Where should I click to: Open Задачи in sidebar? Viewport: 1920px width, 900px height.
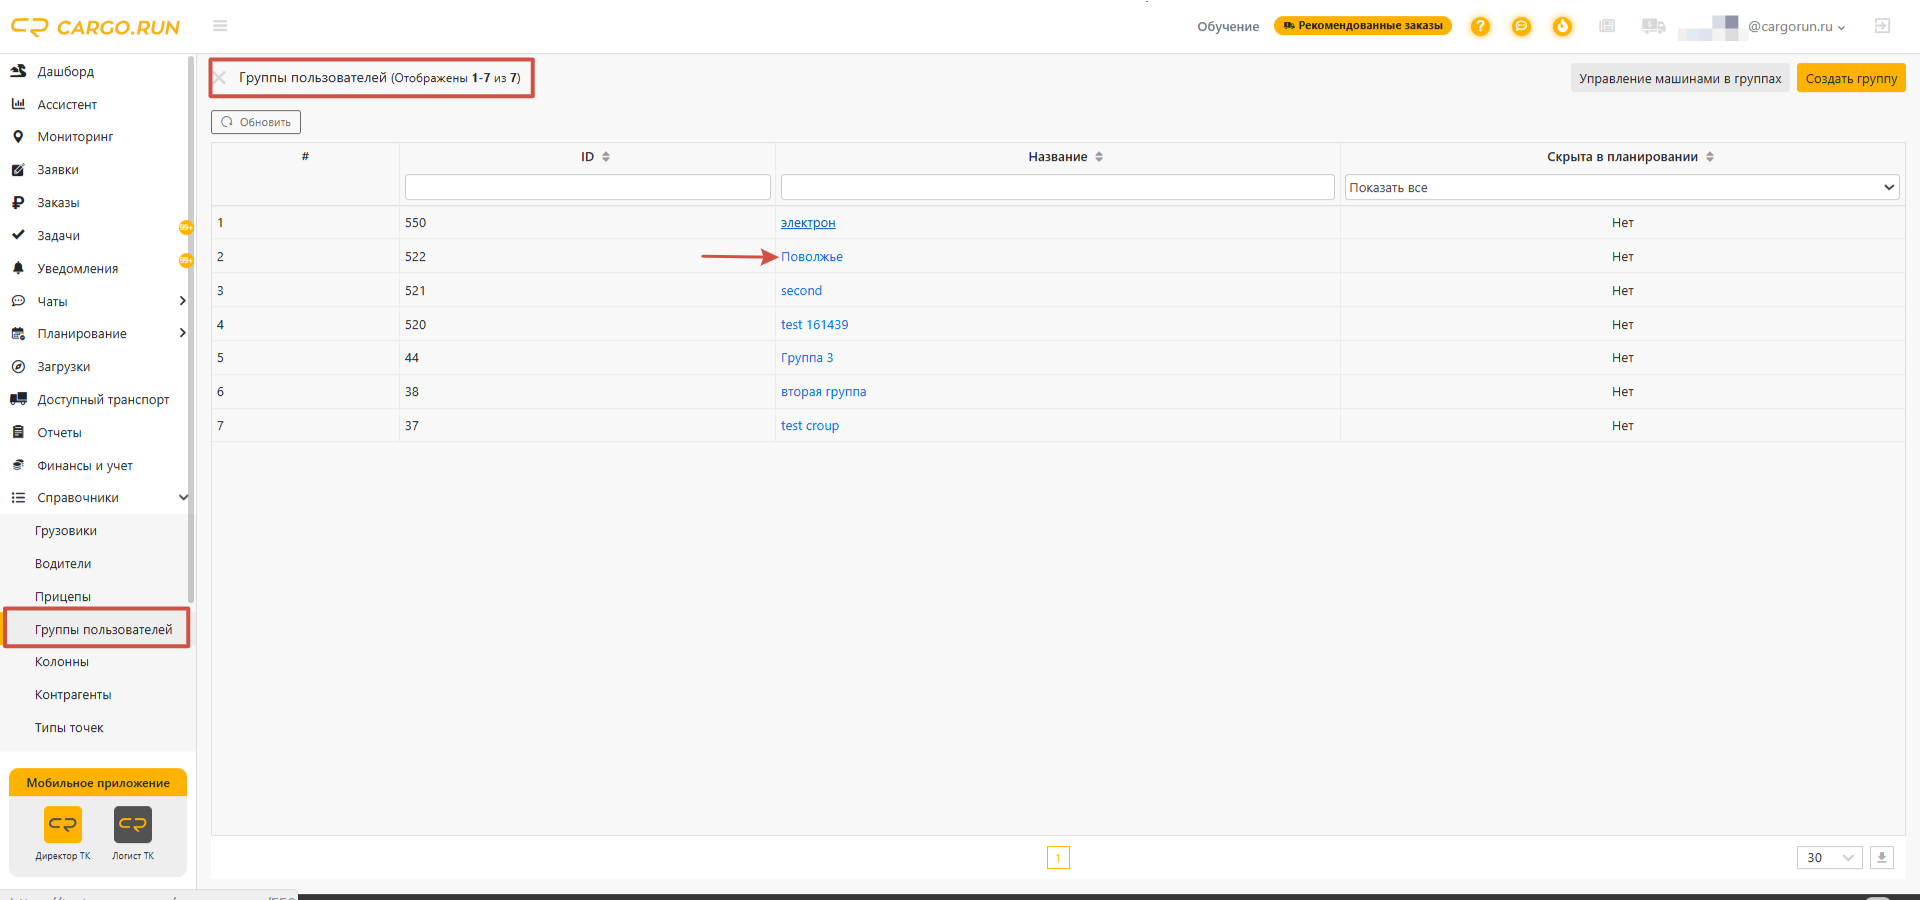pyautogui.click(x=58, y=236)
